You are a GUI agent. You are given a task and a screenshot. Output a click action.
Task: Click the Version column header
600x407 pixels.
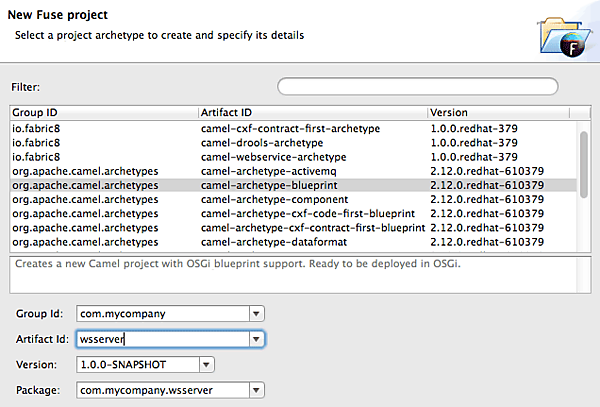tap(501, 113)
